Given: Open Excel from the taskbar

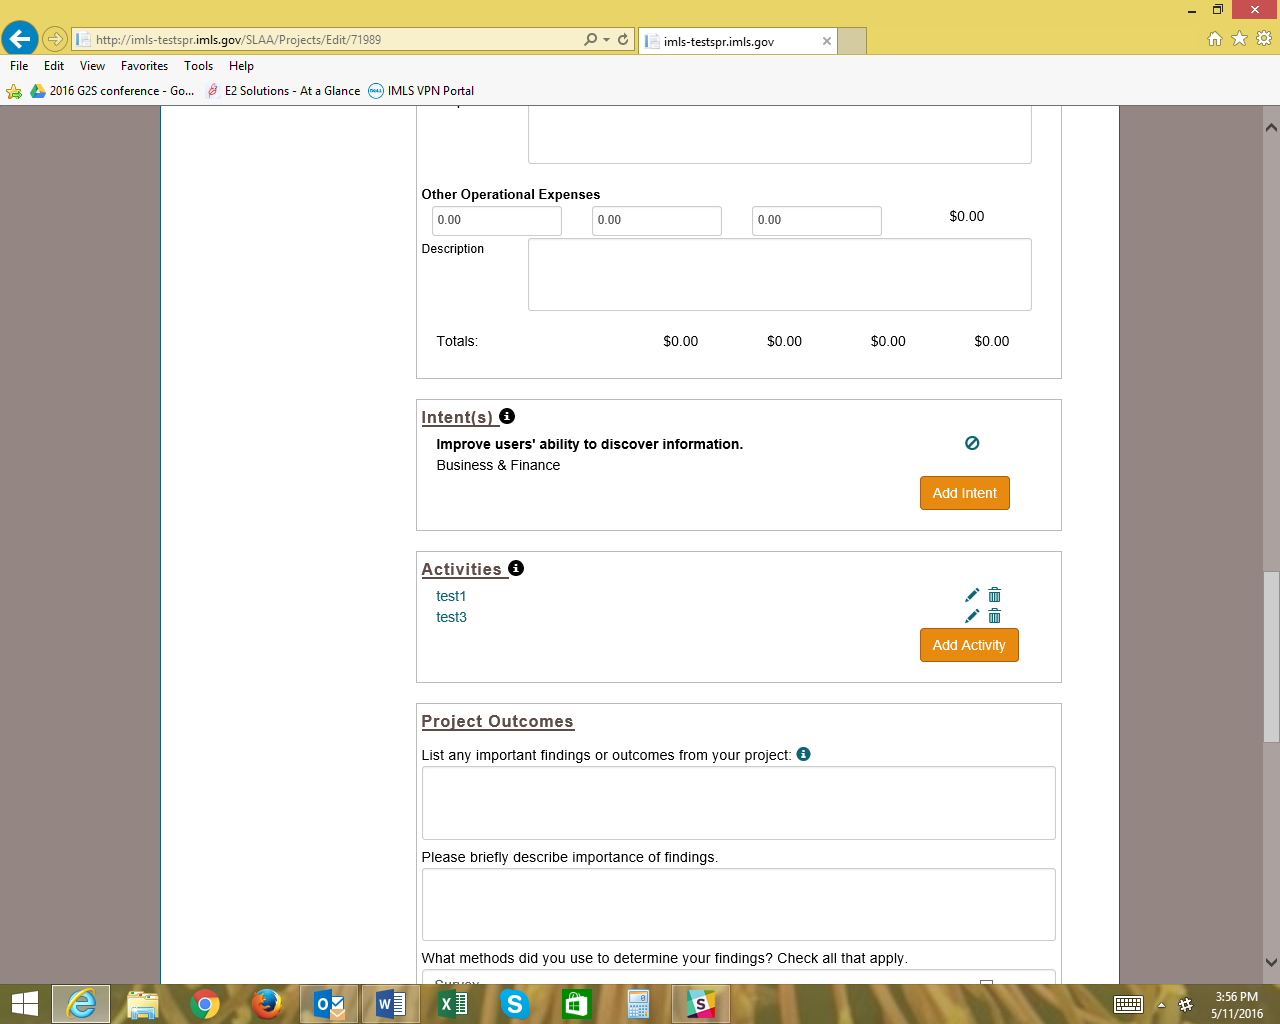Looking at the screenshot, I should click(453, 1004).
